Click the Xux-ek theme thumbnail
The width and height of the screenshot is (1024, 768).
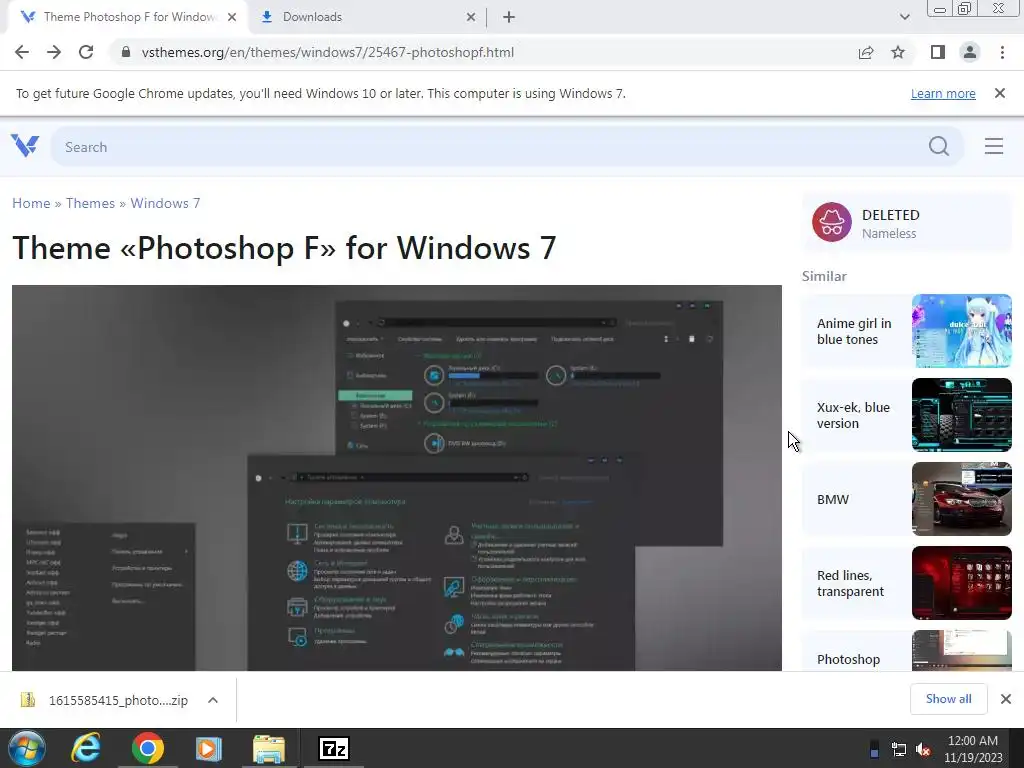[961, 415]
